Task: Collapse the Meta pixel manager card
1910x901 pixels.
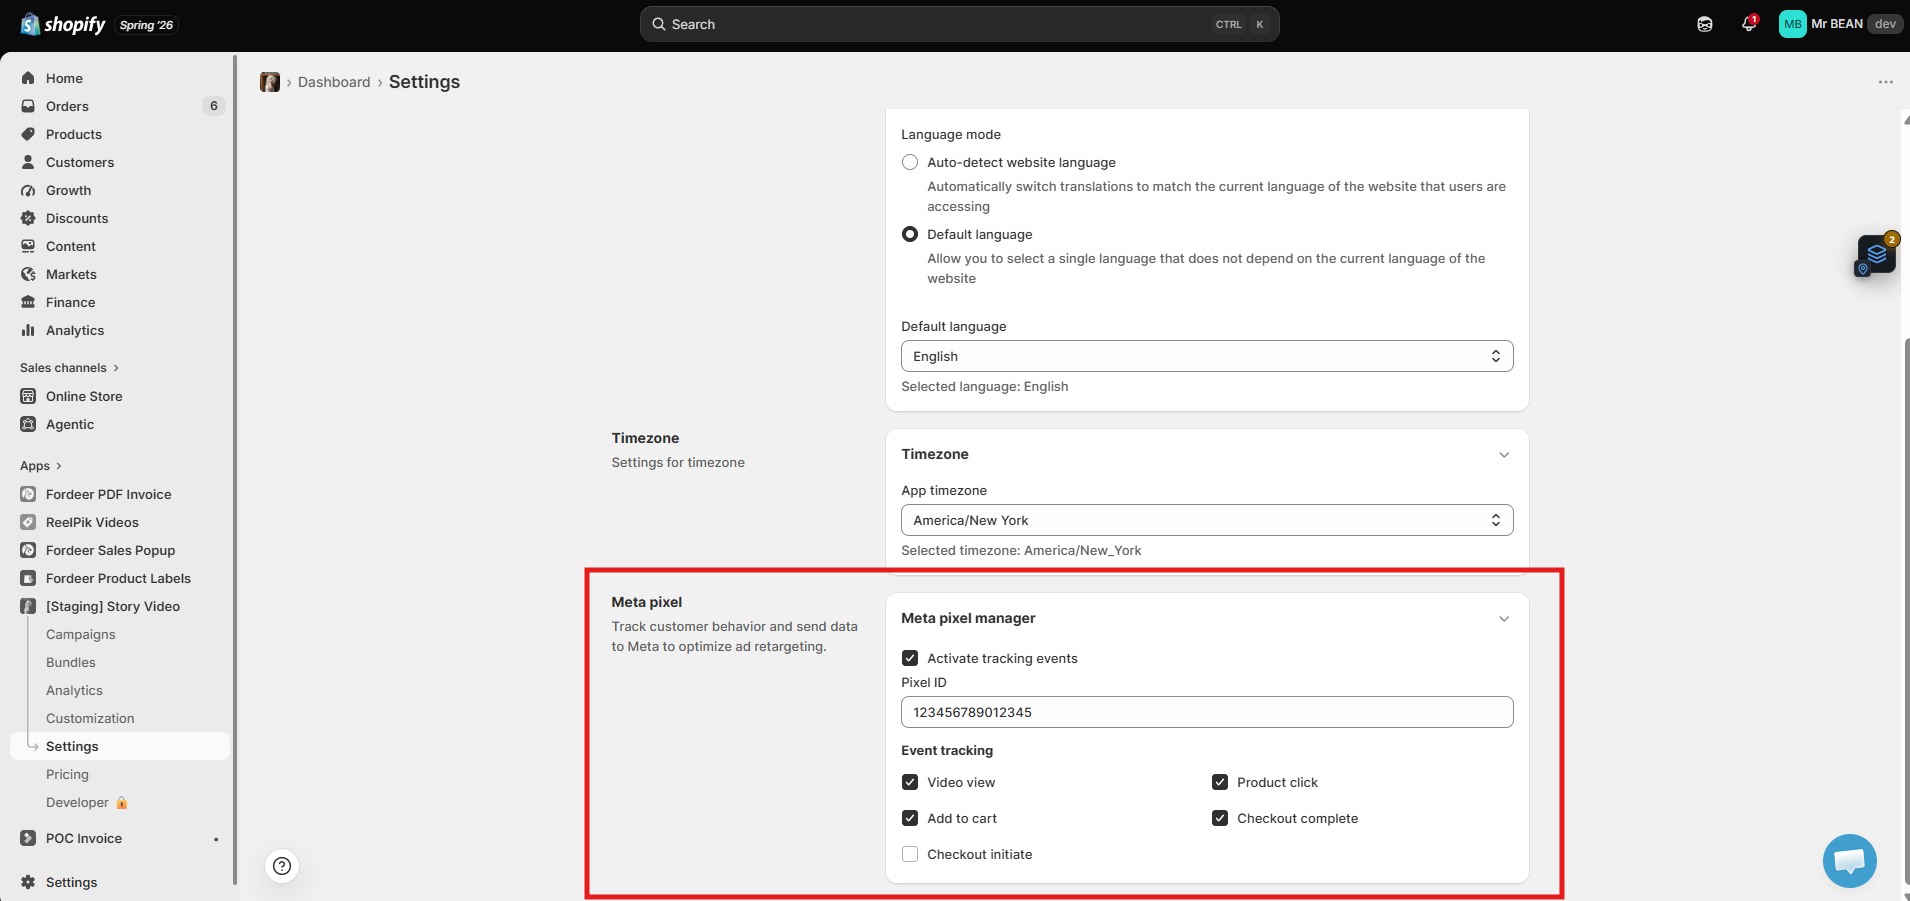Action: click(1504, 619)
